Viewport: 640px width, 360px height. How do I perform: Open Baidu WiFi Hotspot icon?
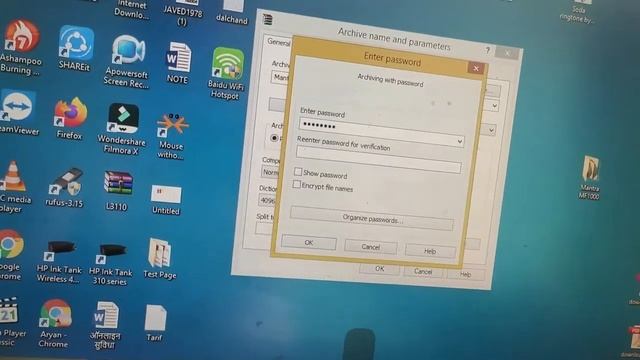pyautogui.click(x=227, y=73)
